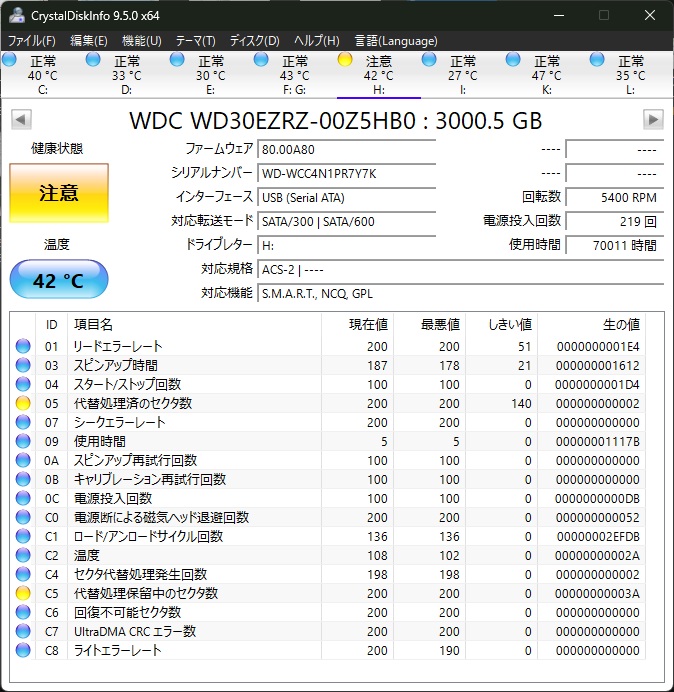The image size is (674, 692).
Task: Click the CrystalDiskInfo app icon in title bar
Action: coord(17,15)
